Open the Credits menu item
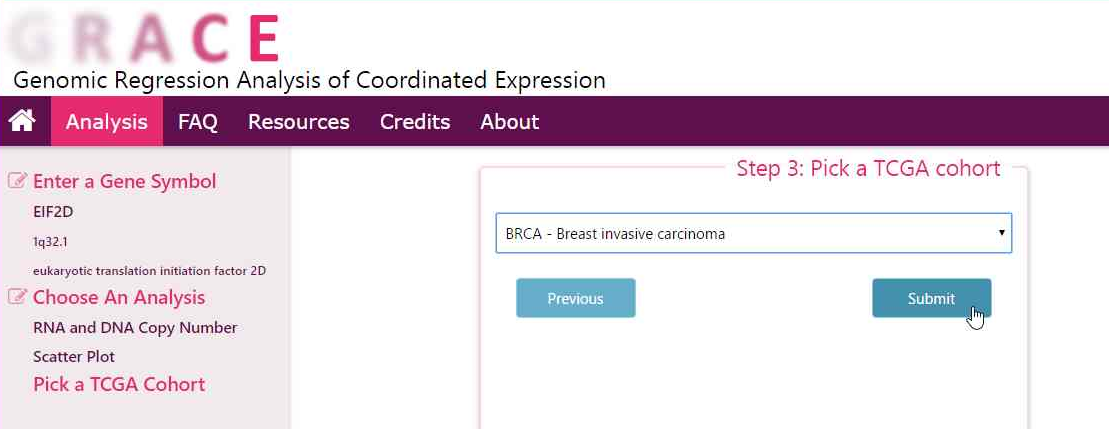This screenshot has height=429, width=1109. 415,122
